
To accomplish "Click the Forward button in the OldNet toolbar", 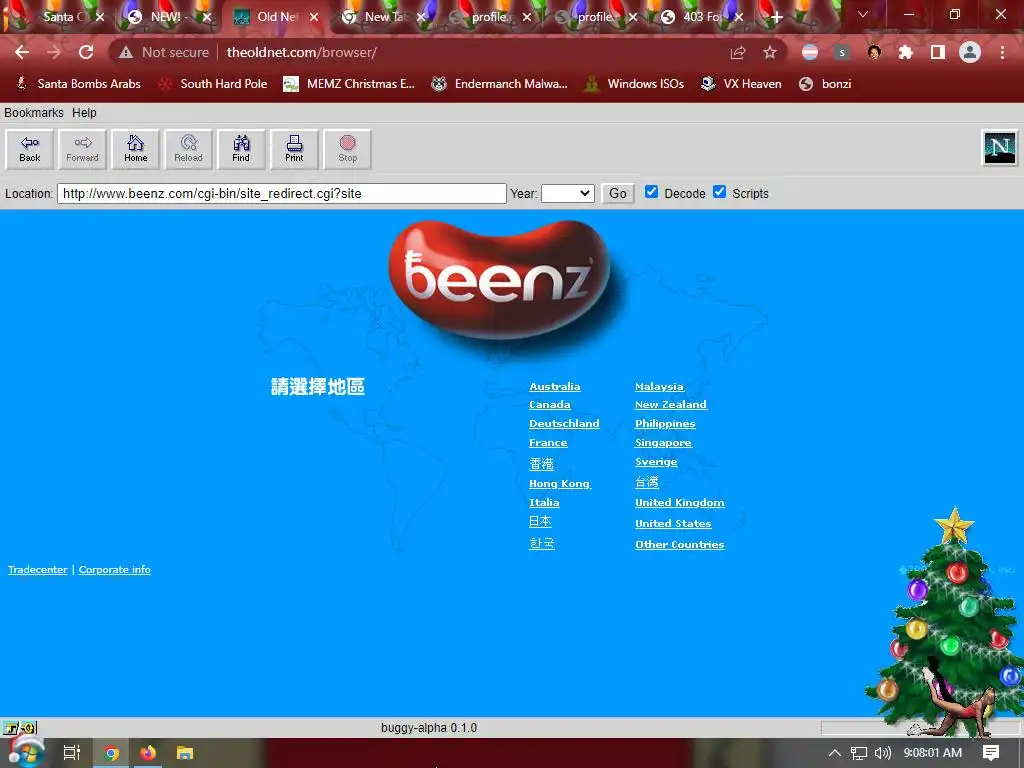I will [x=82, y=150].
